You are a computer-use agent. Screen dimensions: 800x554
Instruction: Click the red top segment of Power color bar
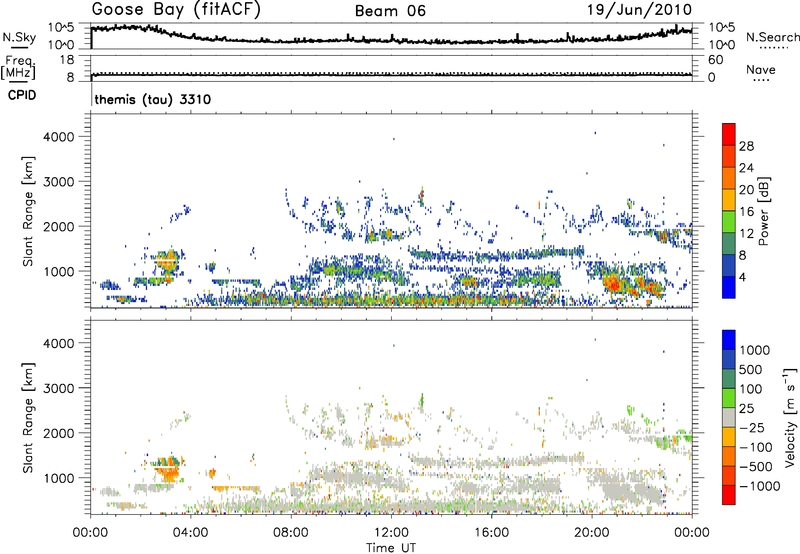click(729, 135)
